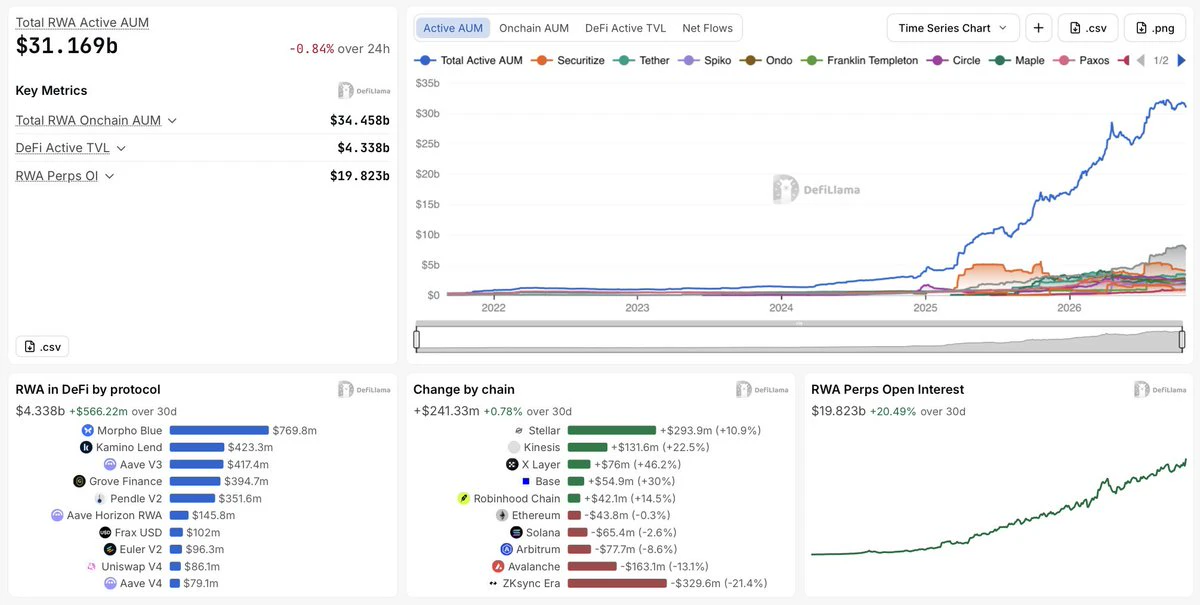Click the Stellar chain icon

click(x=519, y=431)
